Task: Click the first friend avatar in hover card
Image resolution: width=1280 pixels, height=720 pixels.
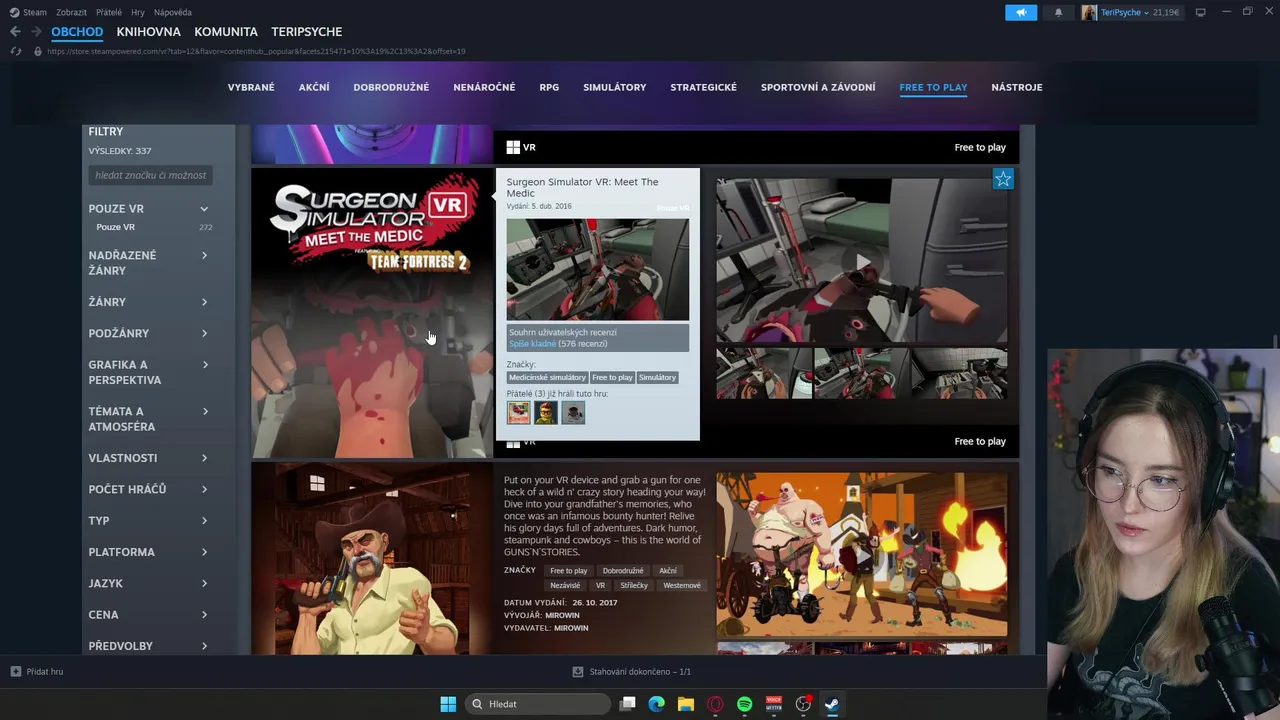Action: 518,412
